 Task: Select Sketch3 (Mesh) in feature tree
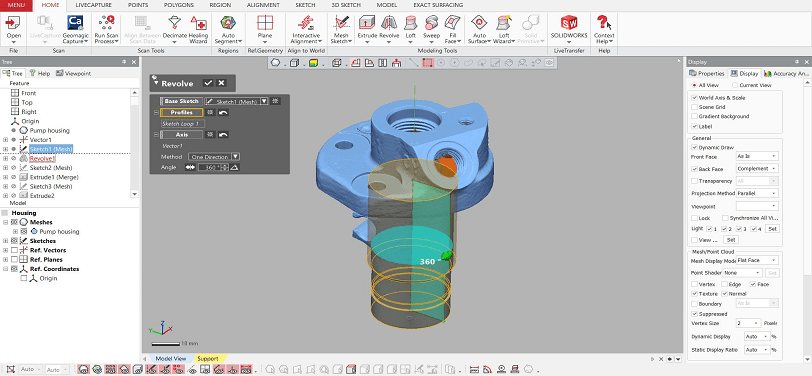pyautogui.click(x=51, y=186)
